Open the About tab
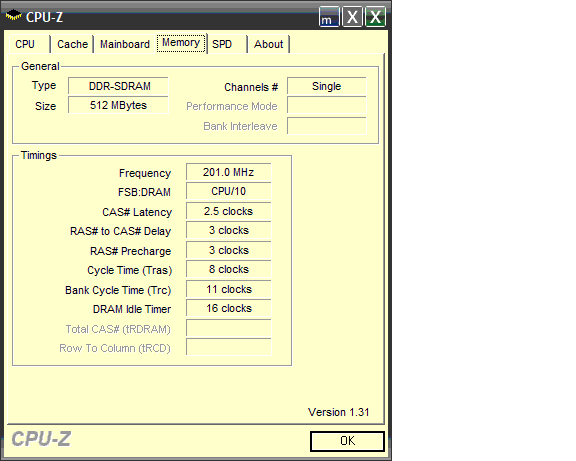Screen dimensions: 576x461 coord(269,44)
